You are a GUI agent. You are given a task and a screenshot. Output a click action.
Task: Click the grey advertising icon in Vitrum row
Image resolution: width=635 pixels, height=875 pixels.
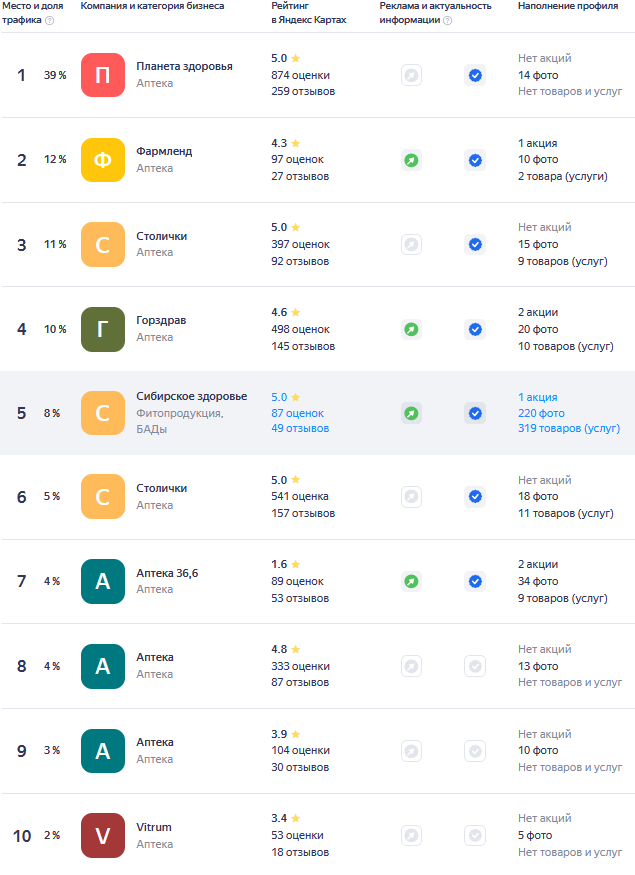point(411,835)
